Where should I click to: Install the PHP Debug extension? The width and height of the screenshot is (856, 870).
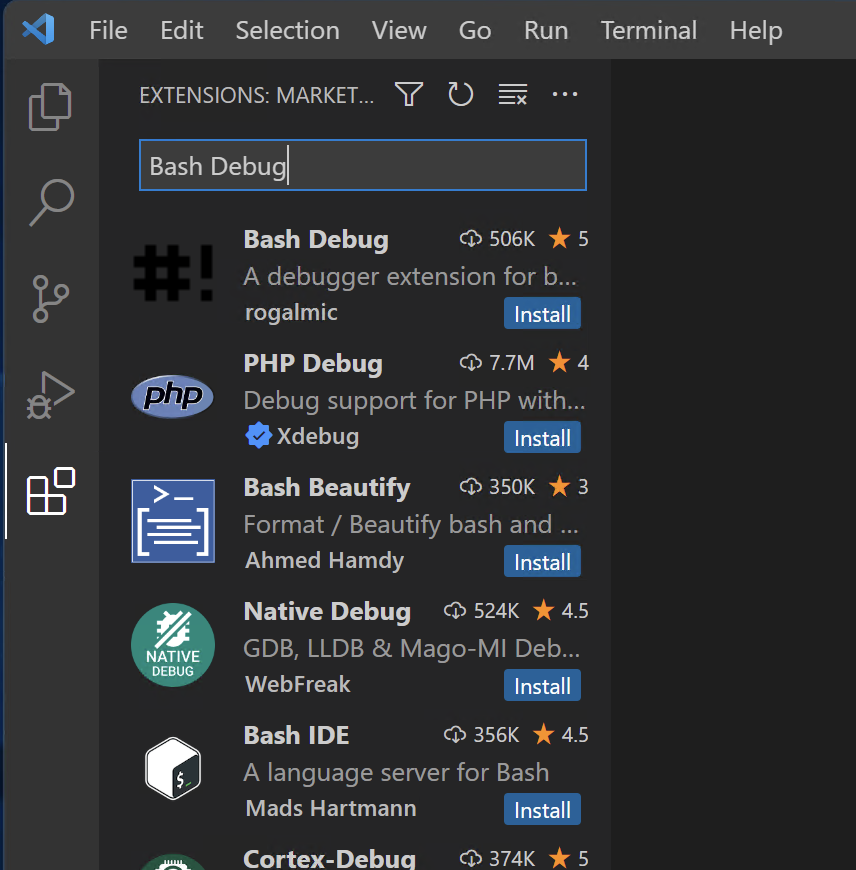542,437
